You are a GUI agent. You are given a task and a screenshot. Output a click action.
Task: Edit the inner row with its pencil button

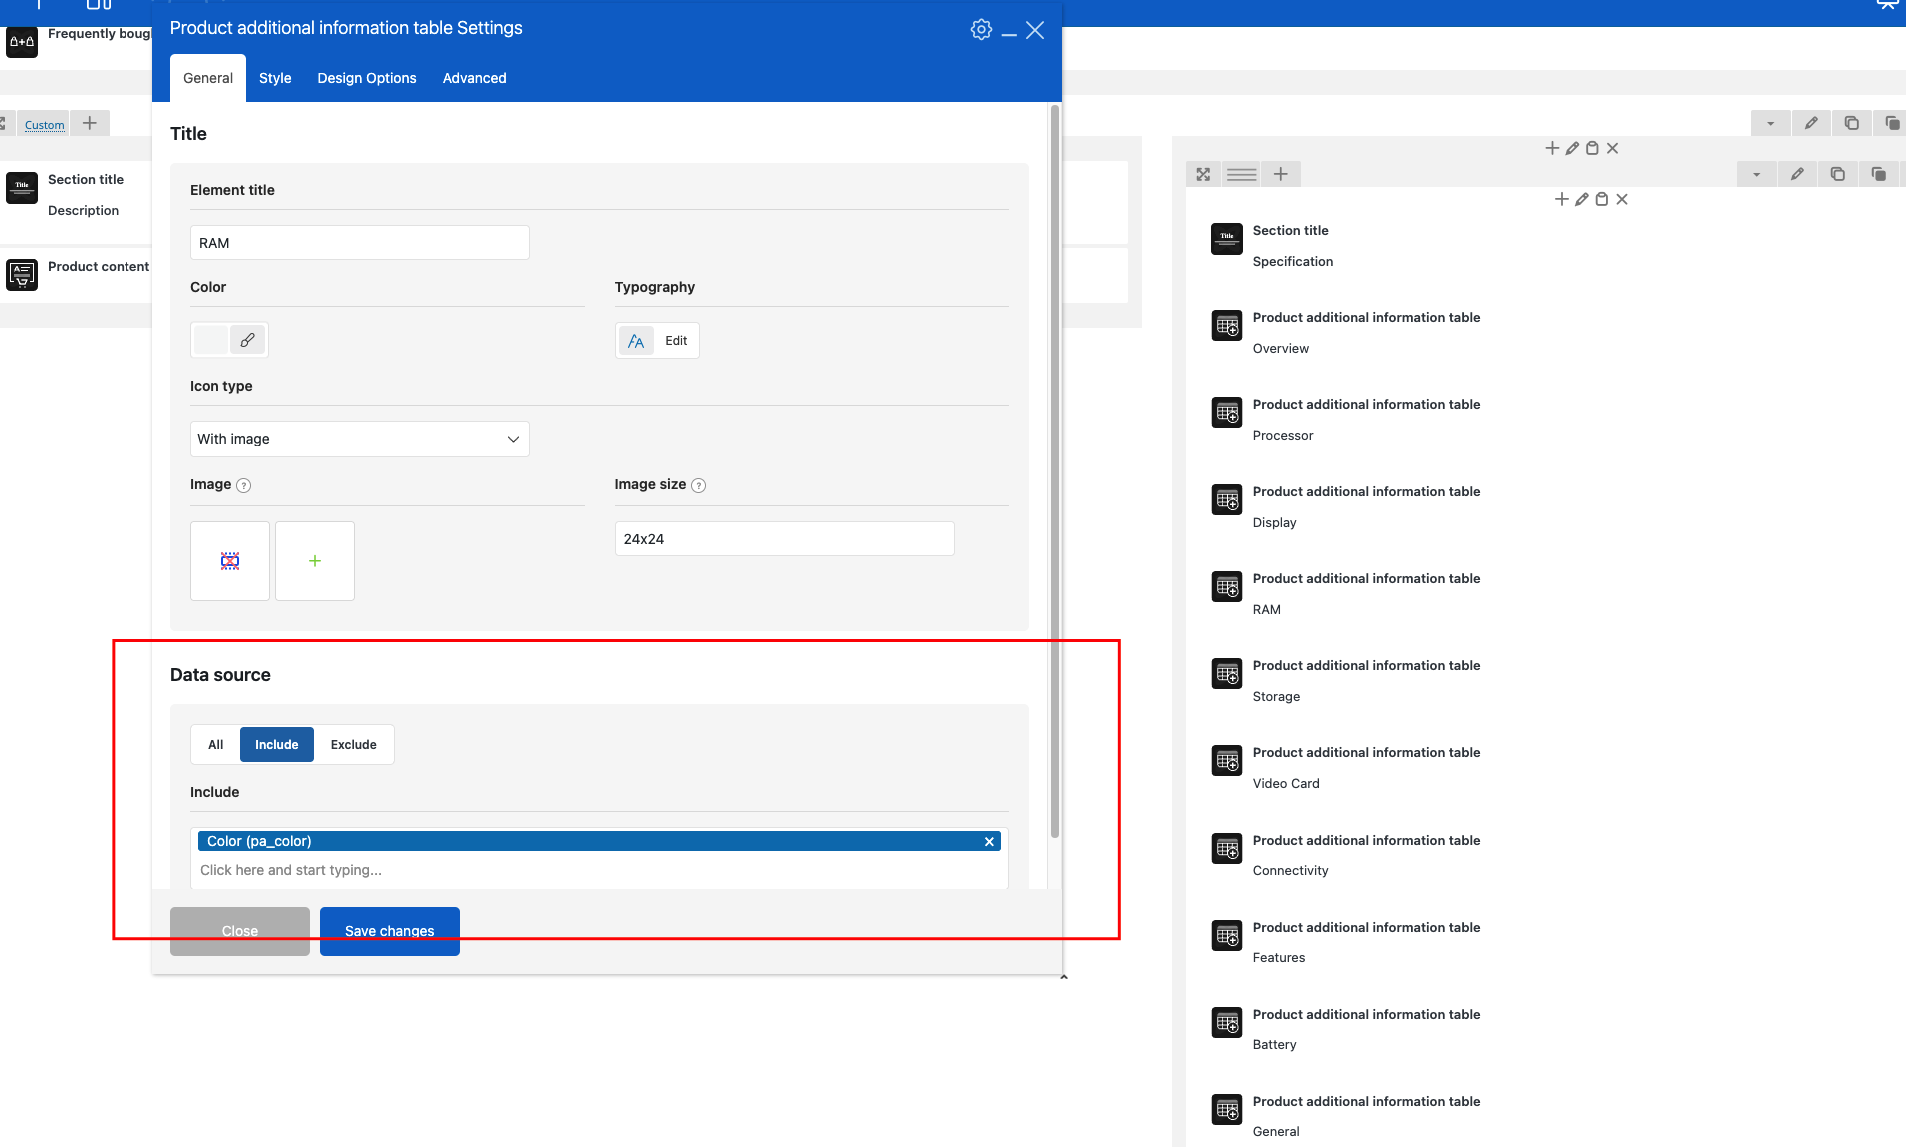coord(1797,174)
